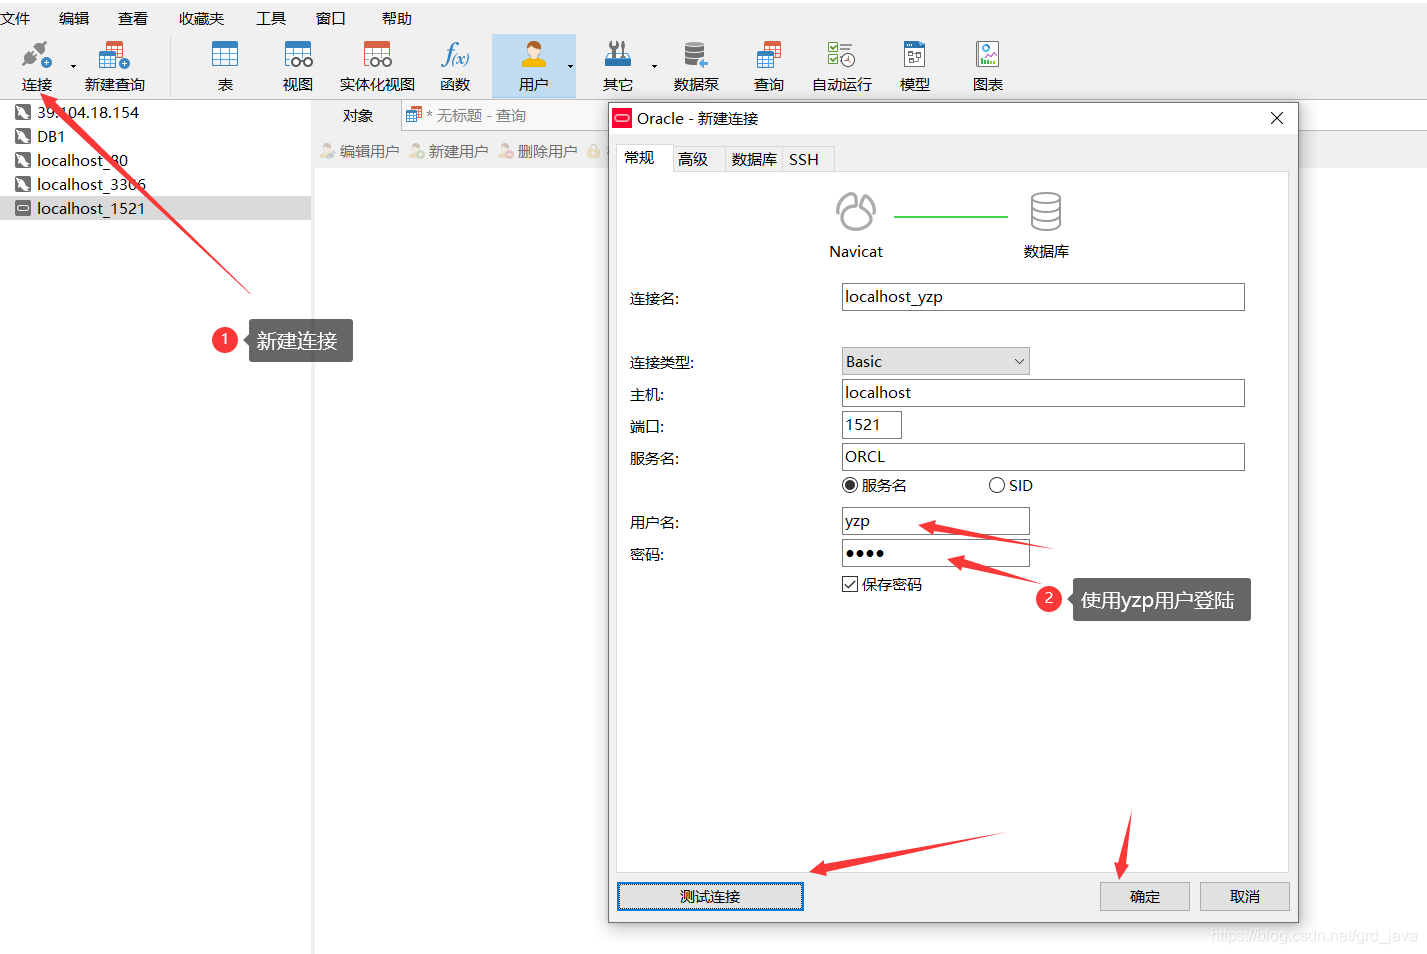Close the Oracle new connection dialog
The image size is (1427, 954).
click(1277, 118)
